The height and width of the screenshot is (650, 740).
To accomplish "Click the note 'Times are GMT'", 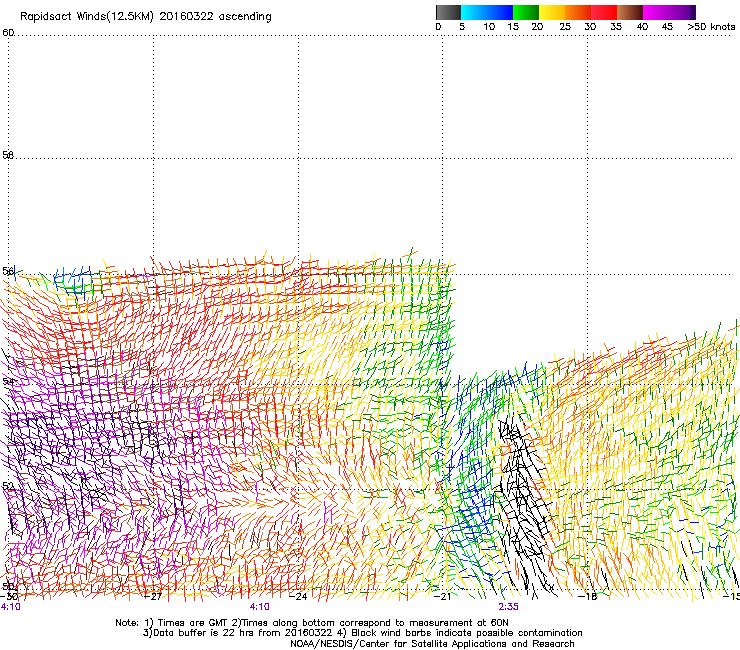I will pos(192,623).
